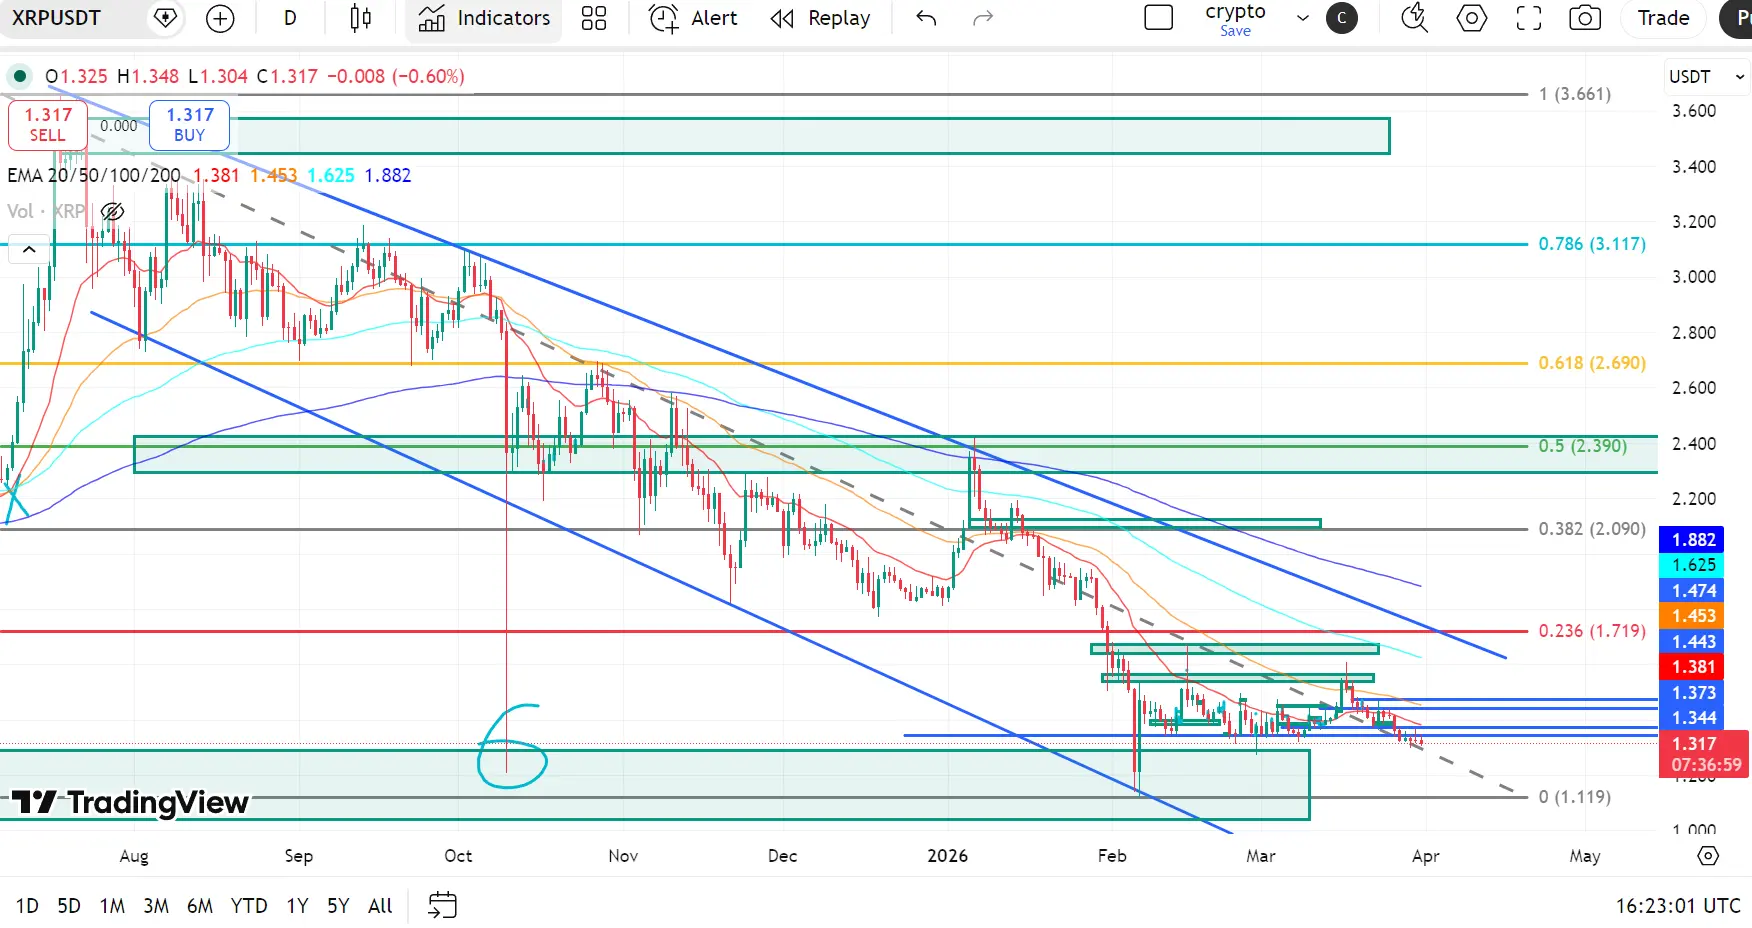Click the 0.618 (2.690) Fib label

point(1592,363)
